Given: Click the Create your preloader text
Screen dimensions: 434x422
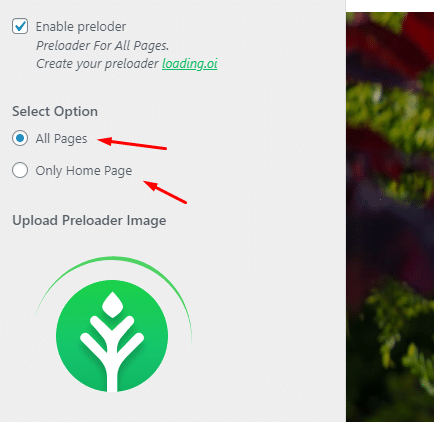Looking at the screenshot, I should pyautogui.click(x=97, y=64).
